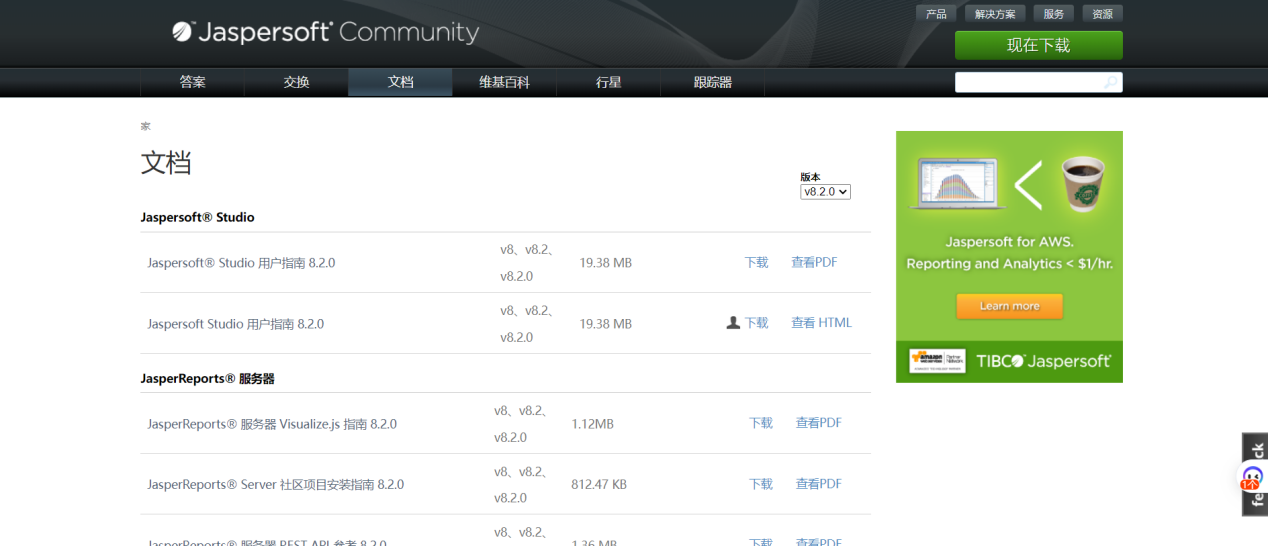Click the green 现在下载 button
This screenshot has width=1268, height=546.
click(1038, 45)
